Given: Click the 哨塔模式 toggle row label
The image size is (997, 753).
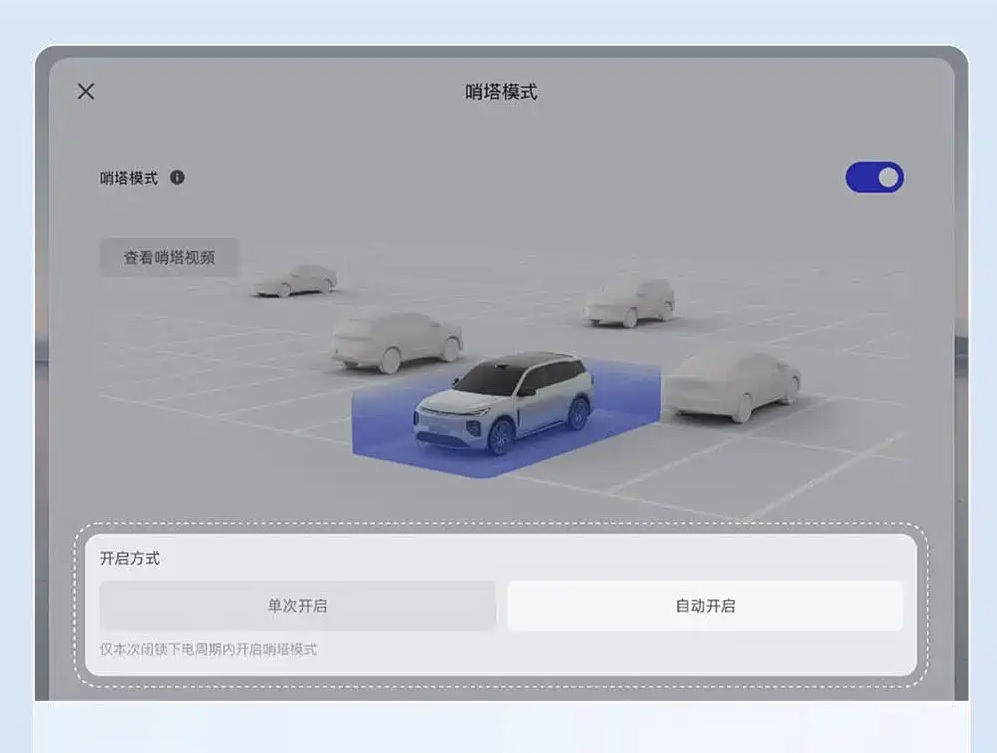Looking at the screenshot, I should 128,178.
